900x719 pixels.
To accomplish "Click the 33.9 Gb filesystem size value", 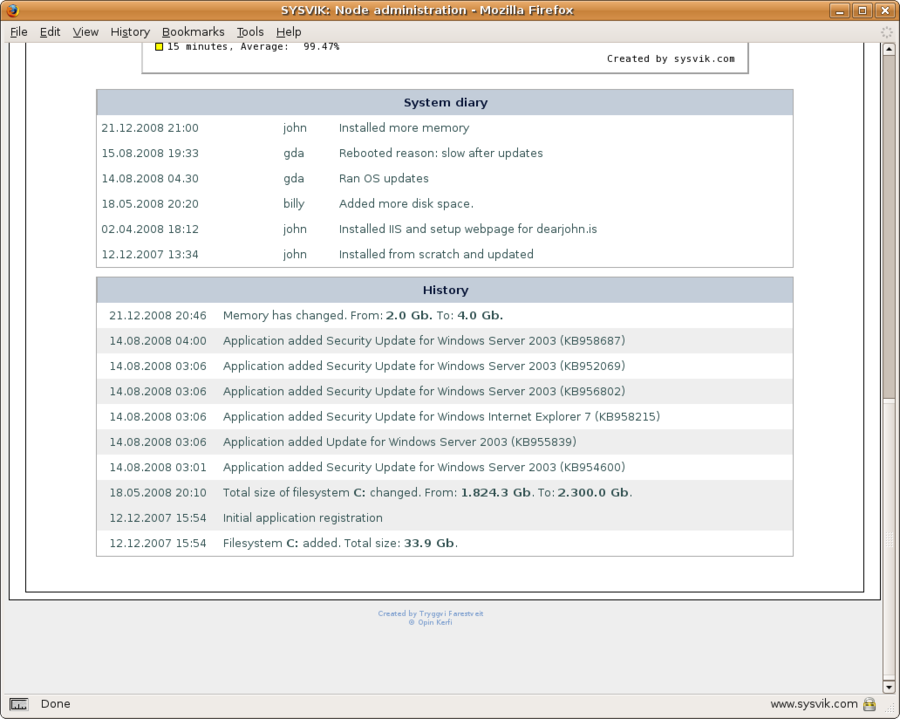I will tap(430, 543).
